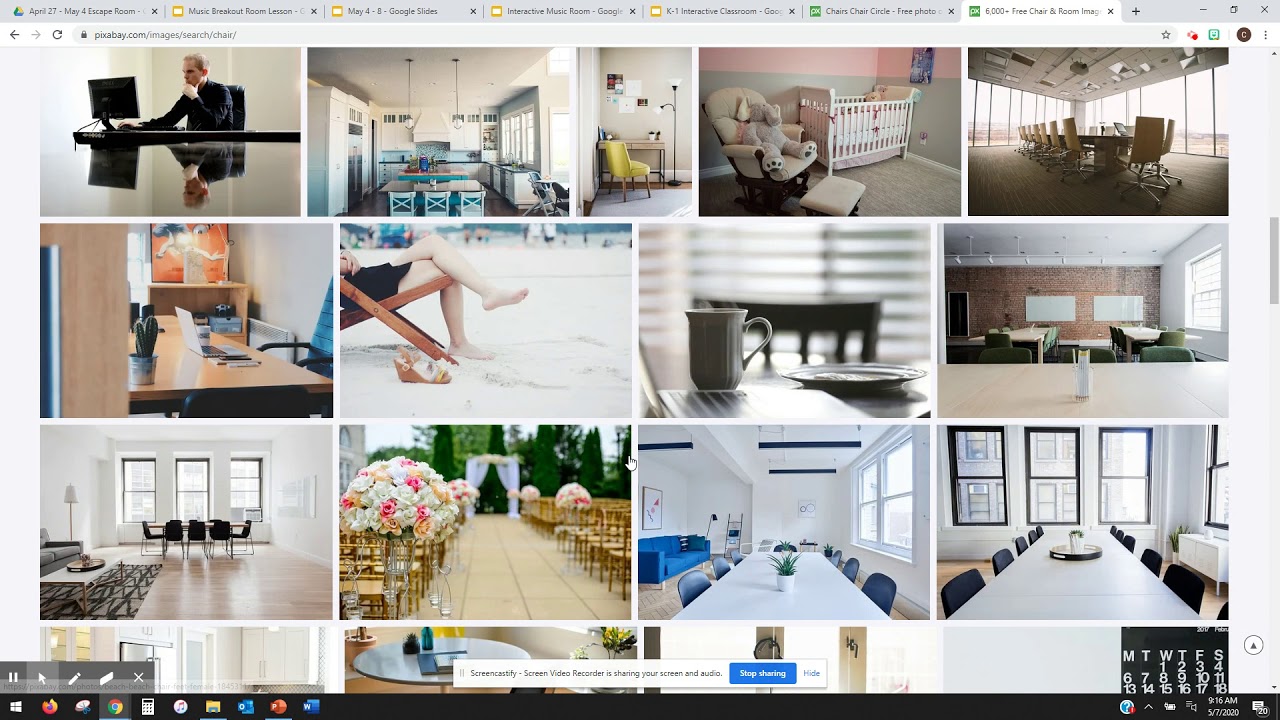1280x720 pixels.
Task: Click the Stop sharing button
Action: [762, 673]
